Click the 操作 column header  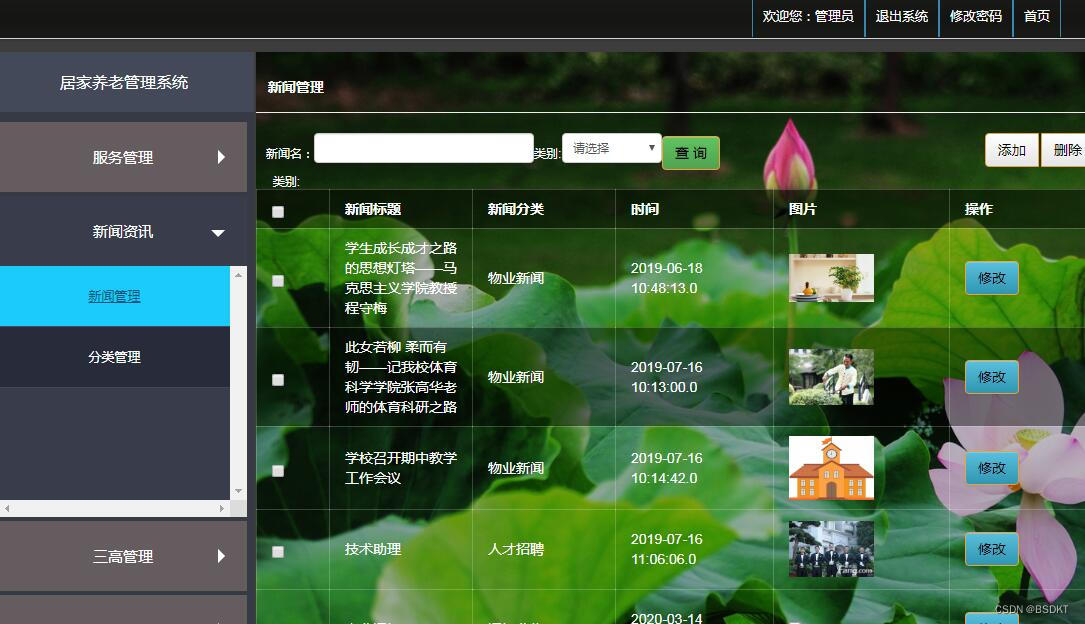click(x=978, y=209)
